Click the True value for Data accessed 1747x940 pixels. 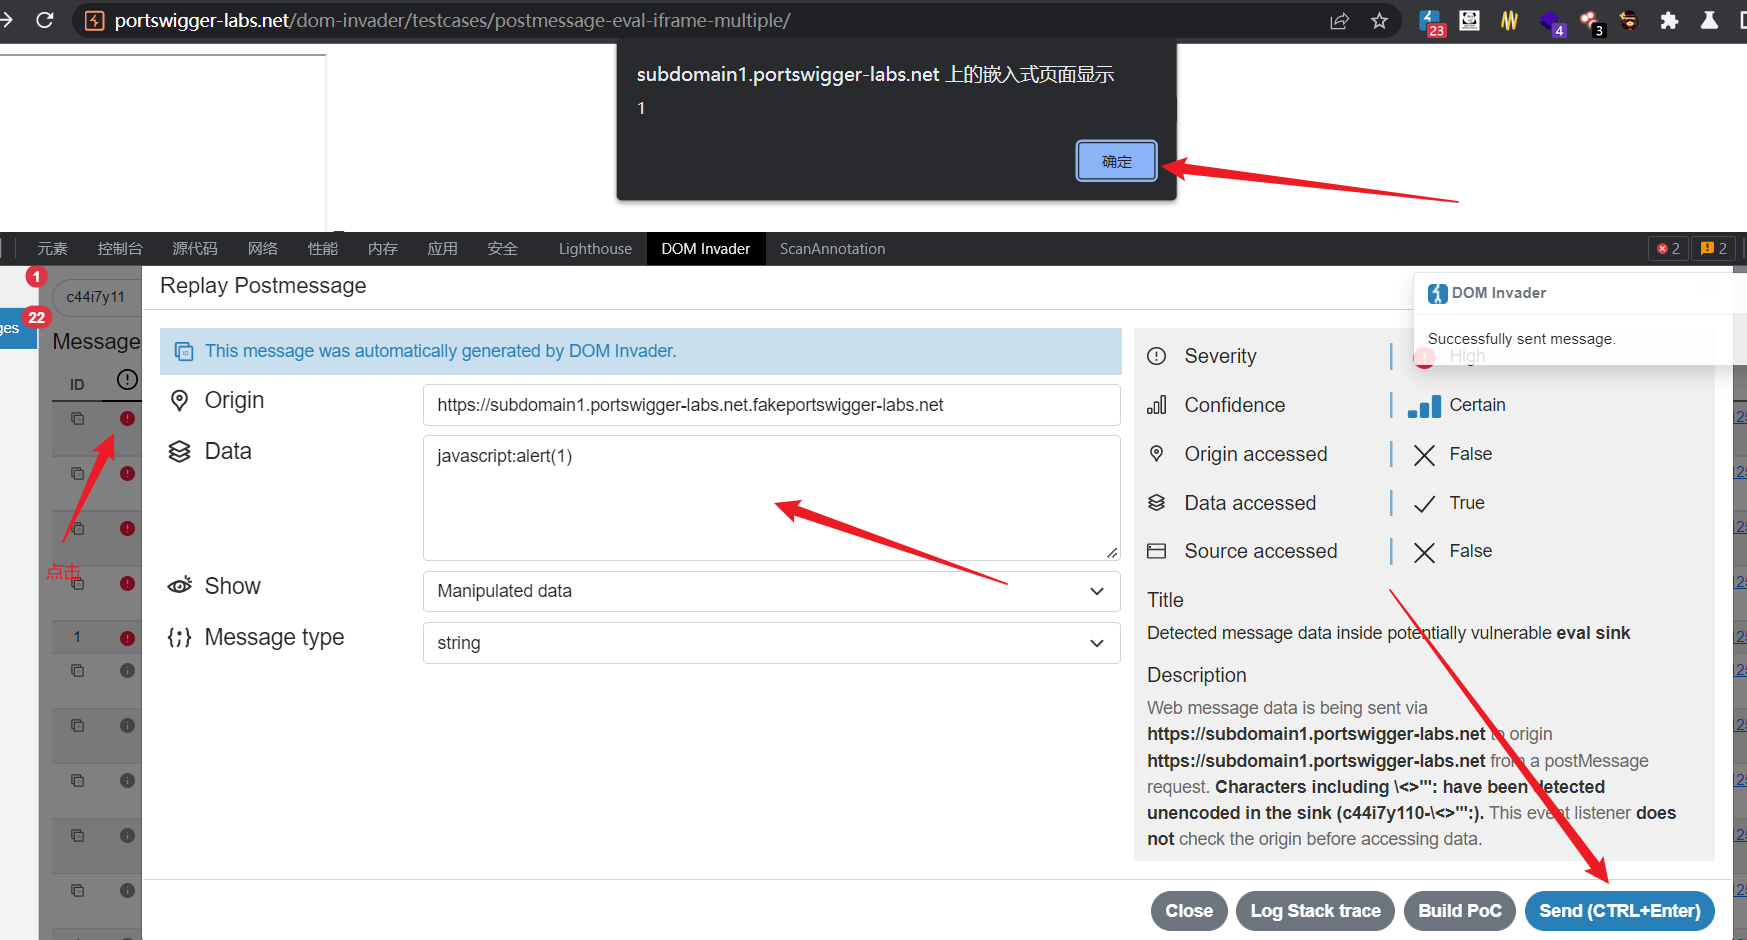coord(1467,503)
